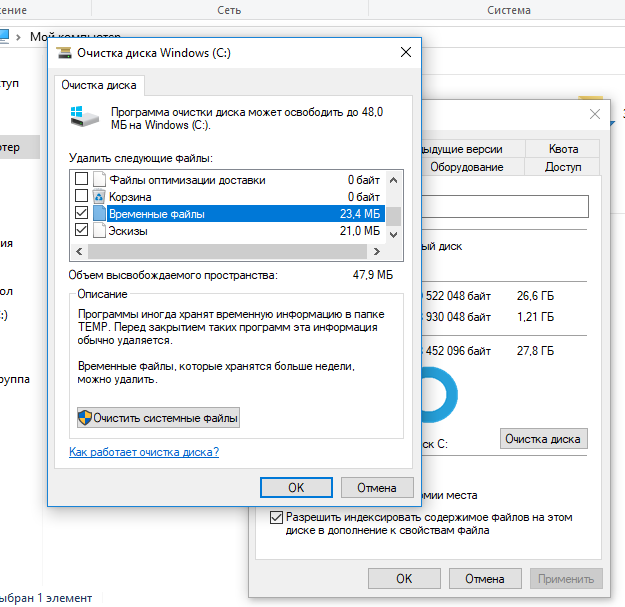The height and width of the screenshot is (607, 625).
Task: Select the Файлы оптимизации доставки row text
Action: pos(187,180)
